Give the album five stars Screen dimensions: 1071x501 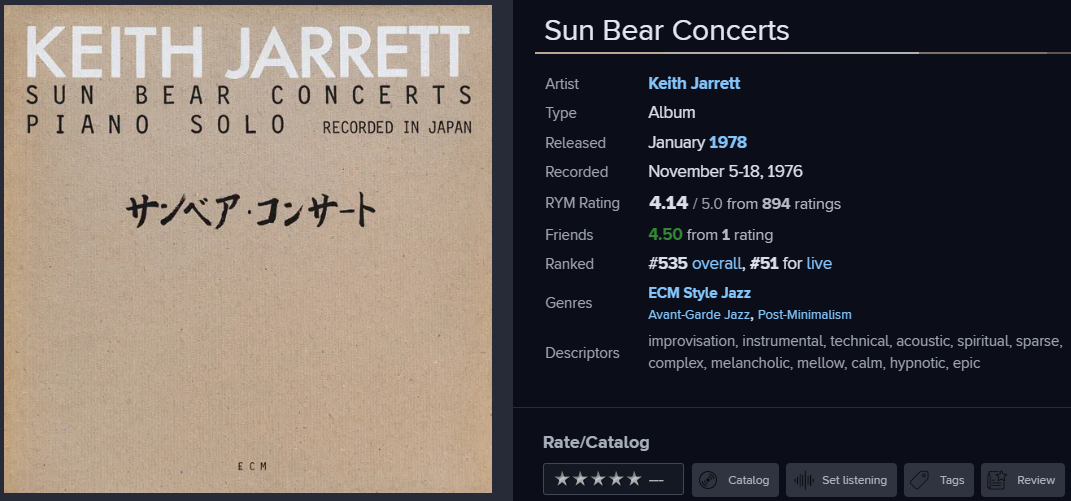(635, 479)
